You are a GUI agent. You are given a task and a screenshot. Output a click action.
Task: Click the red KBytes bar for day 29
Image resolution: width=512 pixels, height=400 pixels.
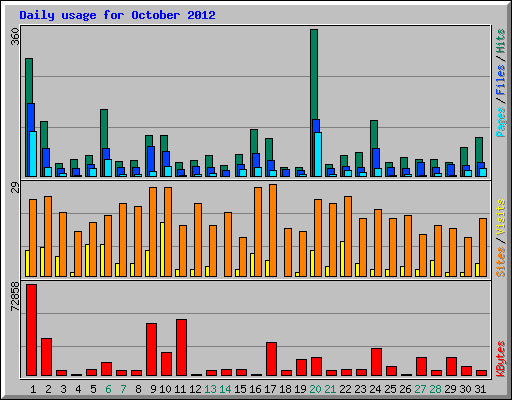click(x=452, y=366)
